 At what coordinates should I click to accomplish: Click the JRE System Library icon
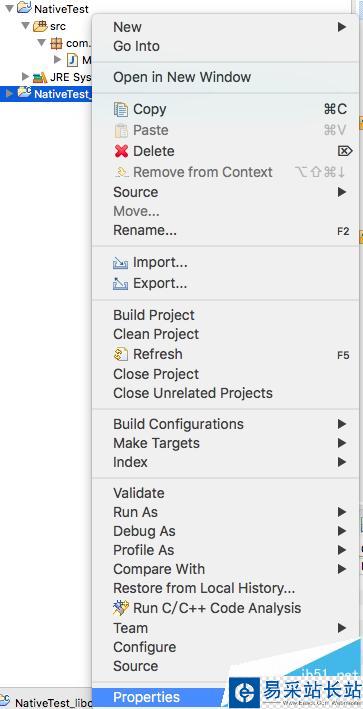tap(40, 77)
